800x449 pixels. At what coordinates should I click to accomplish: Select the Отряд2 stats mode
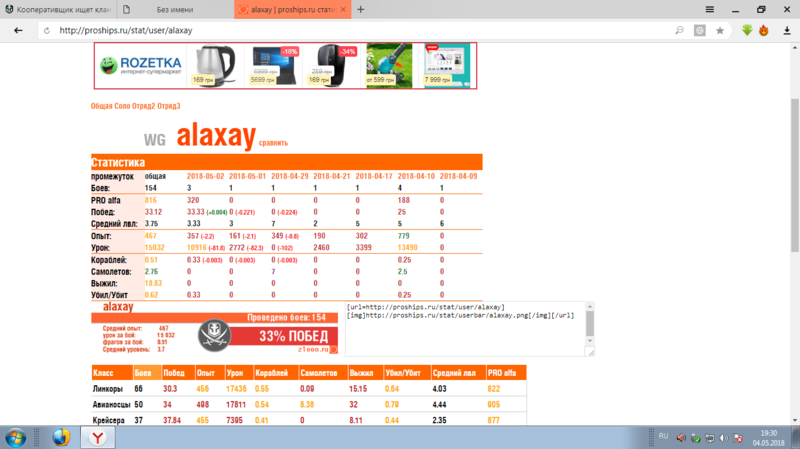tap(144, 106)
